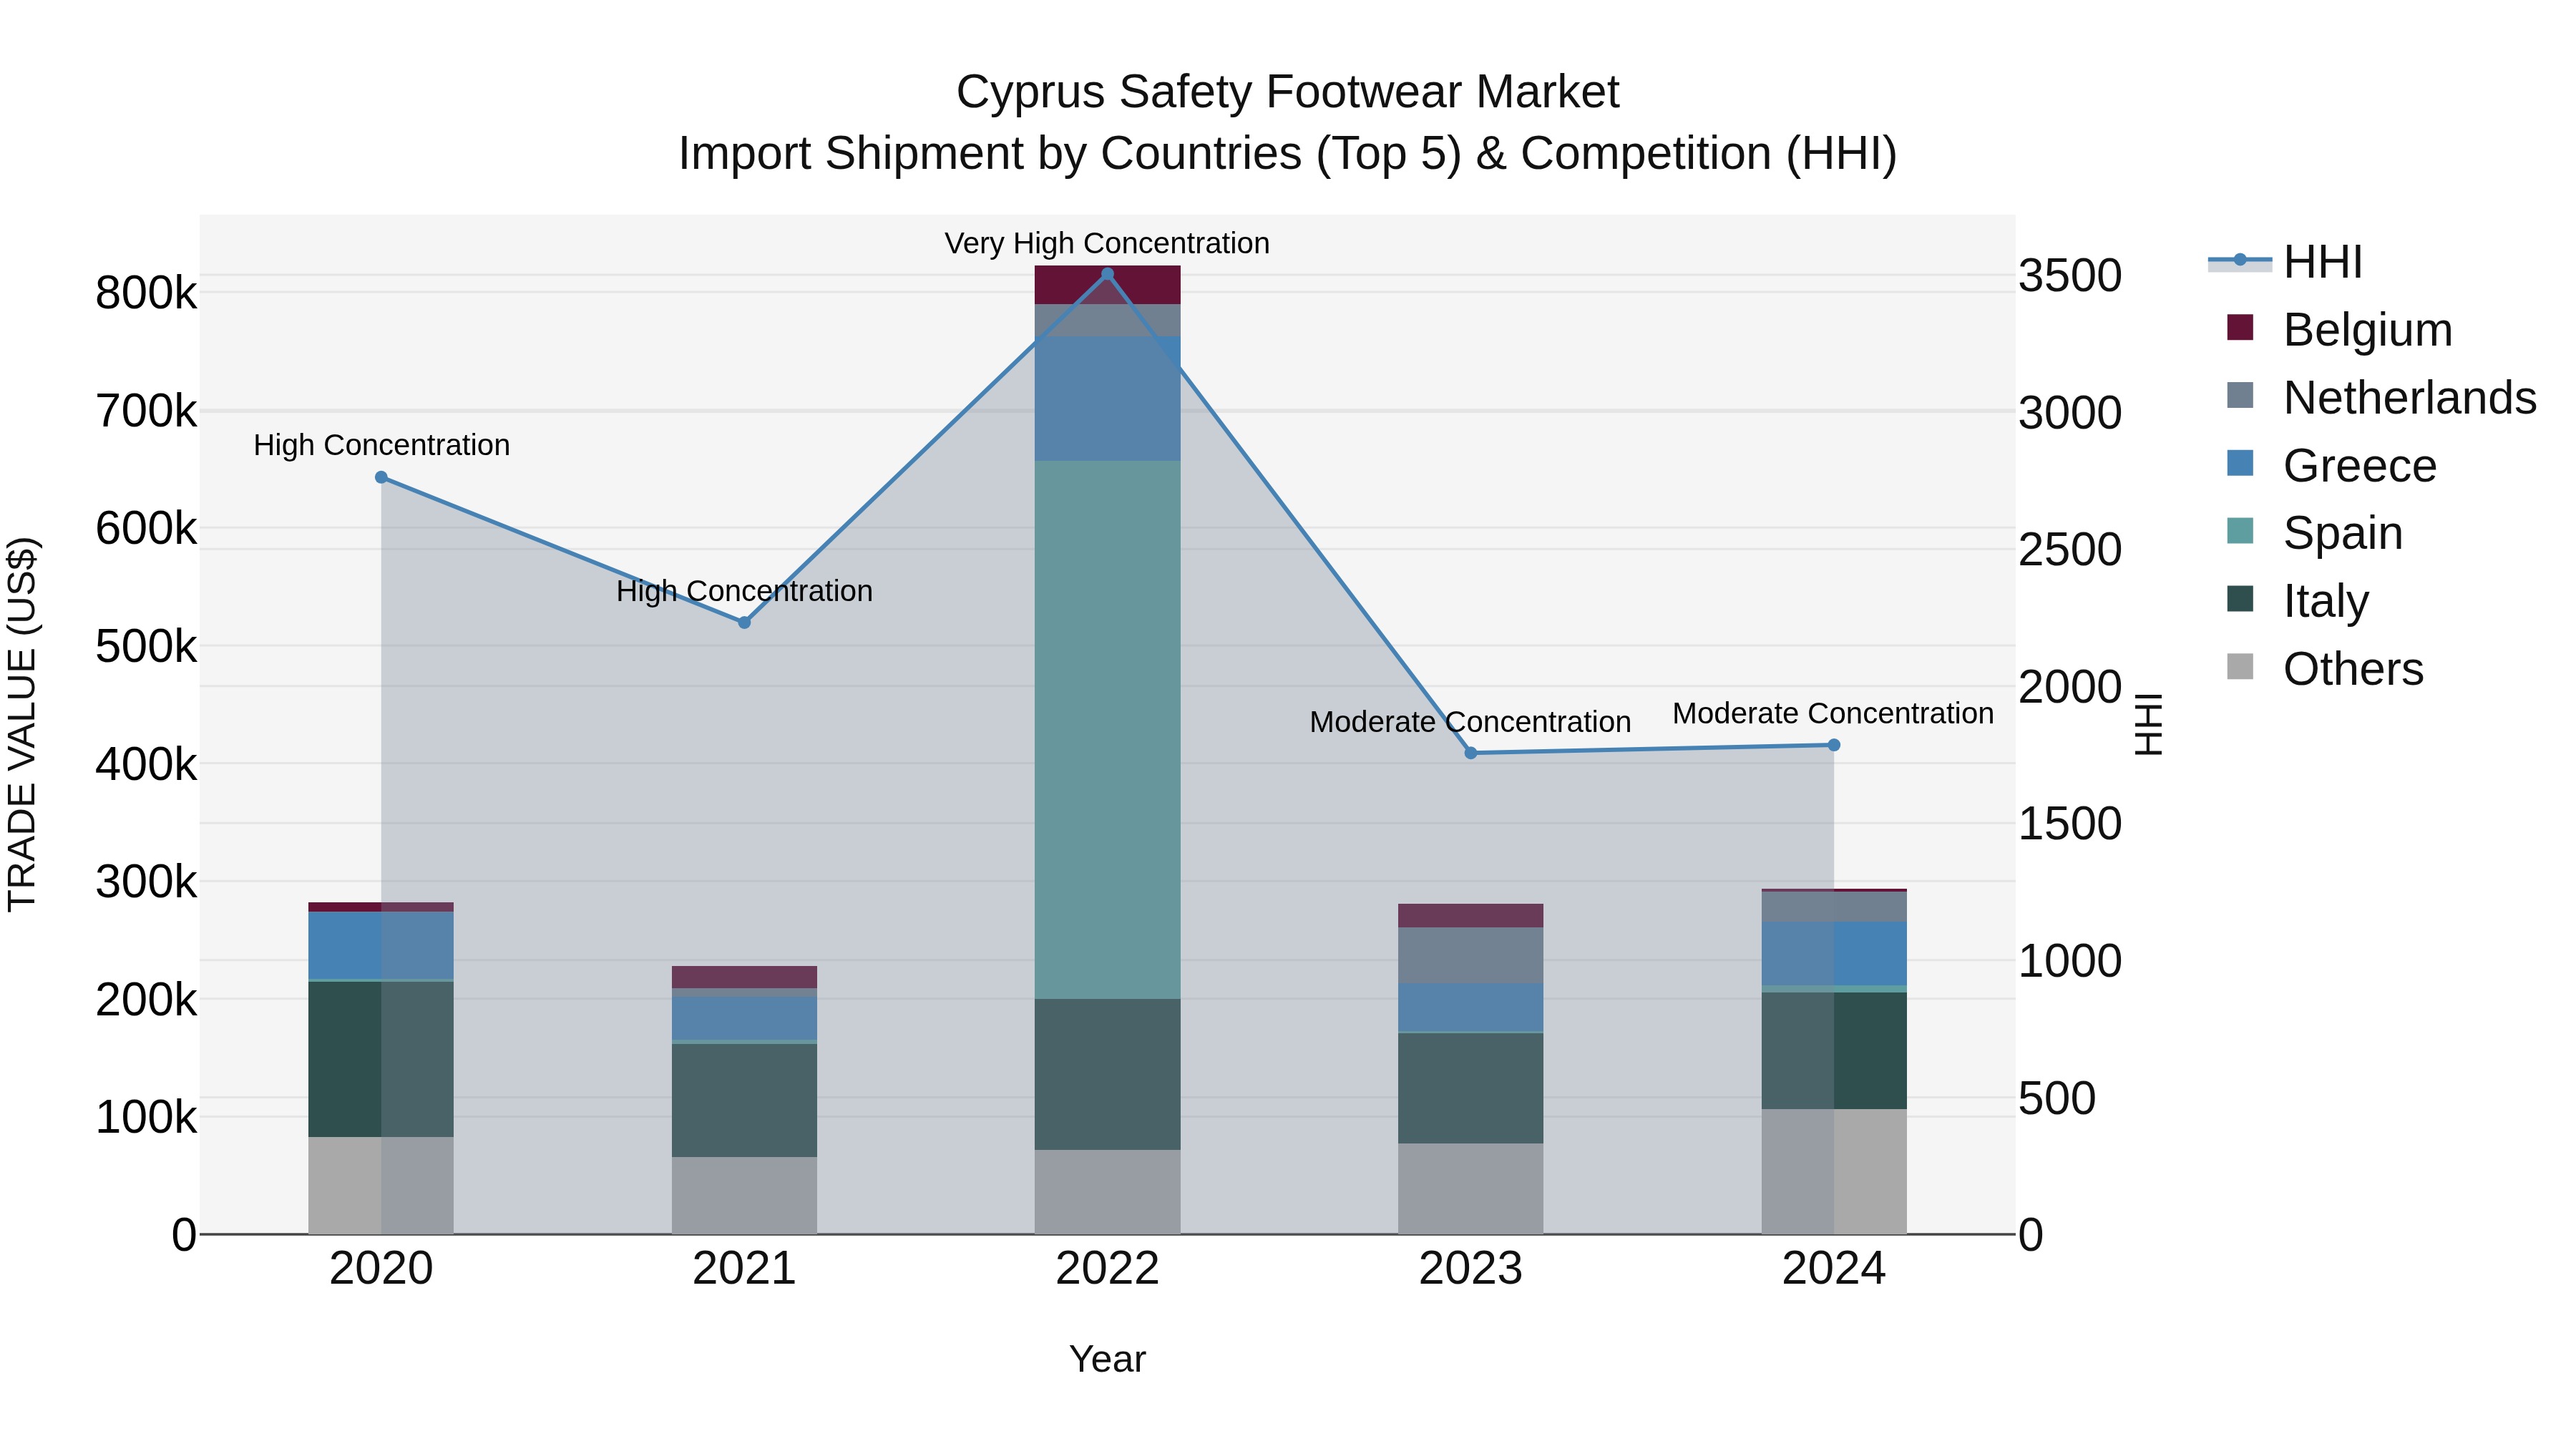Click the '3500' right-axis tick label

tap(2070, 275)
